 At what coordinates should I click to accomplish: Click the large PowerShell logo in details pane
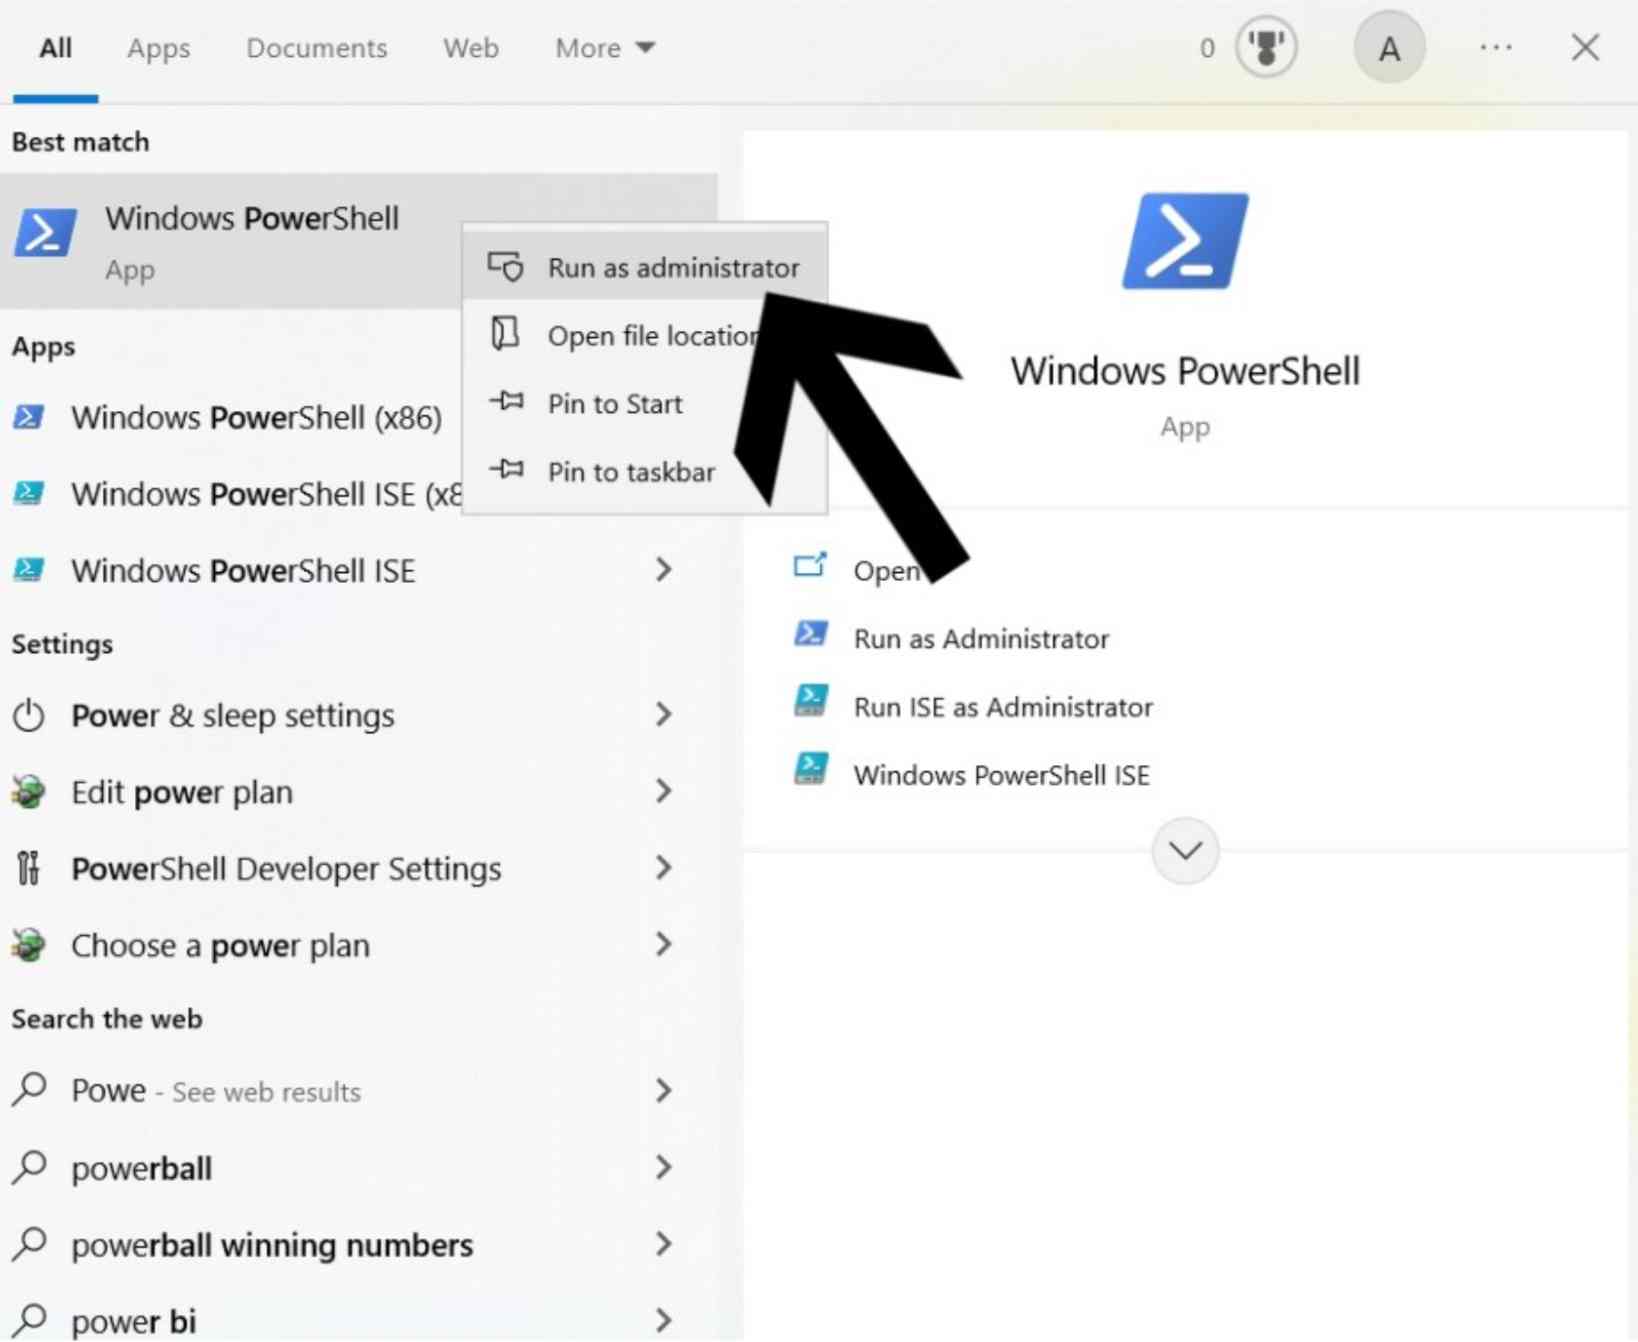point(1185,241)
